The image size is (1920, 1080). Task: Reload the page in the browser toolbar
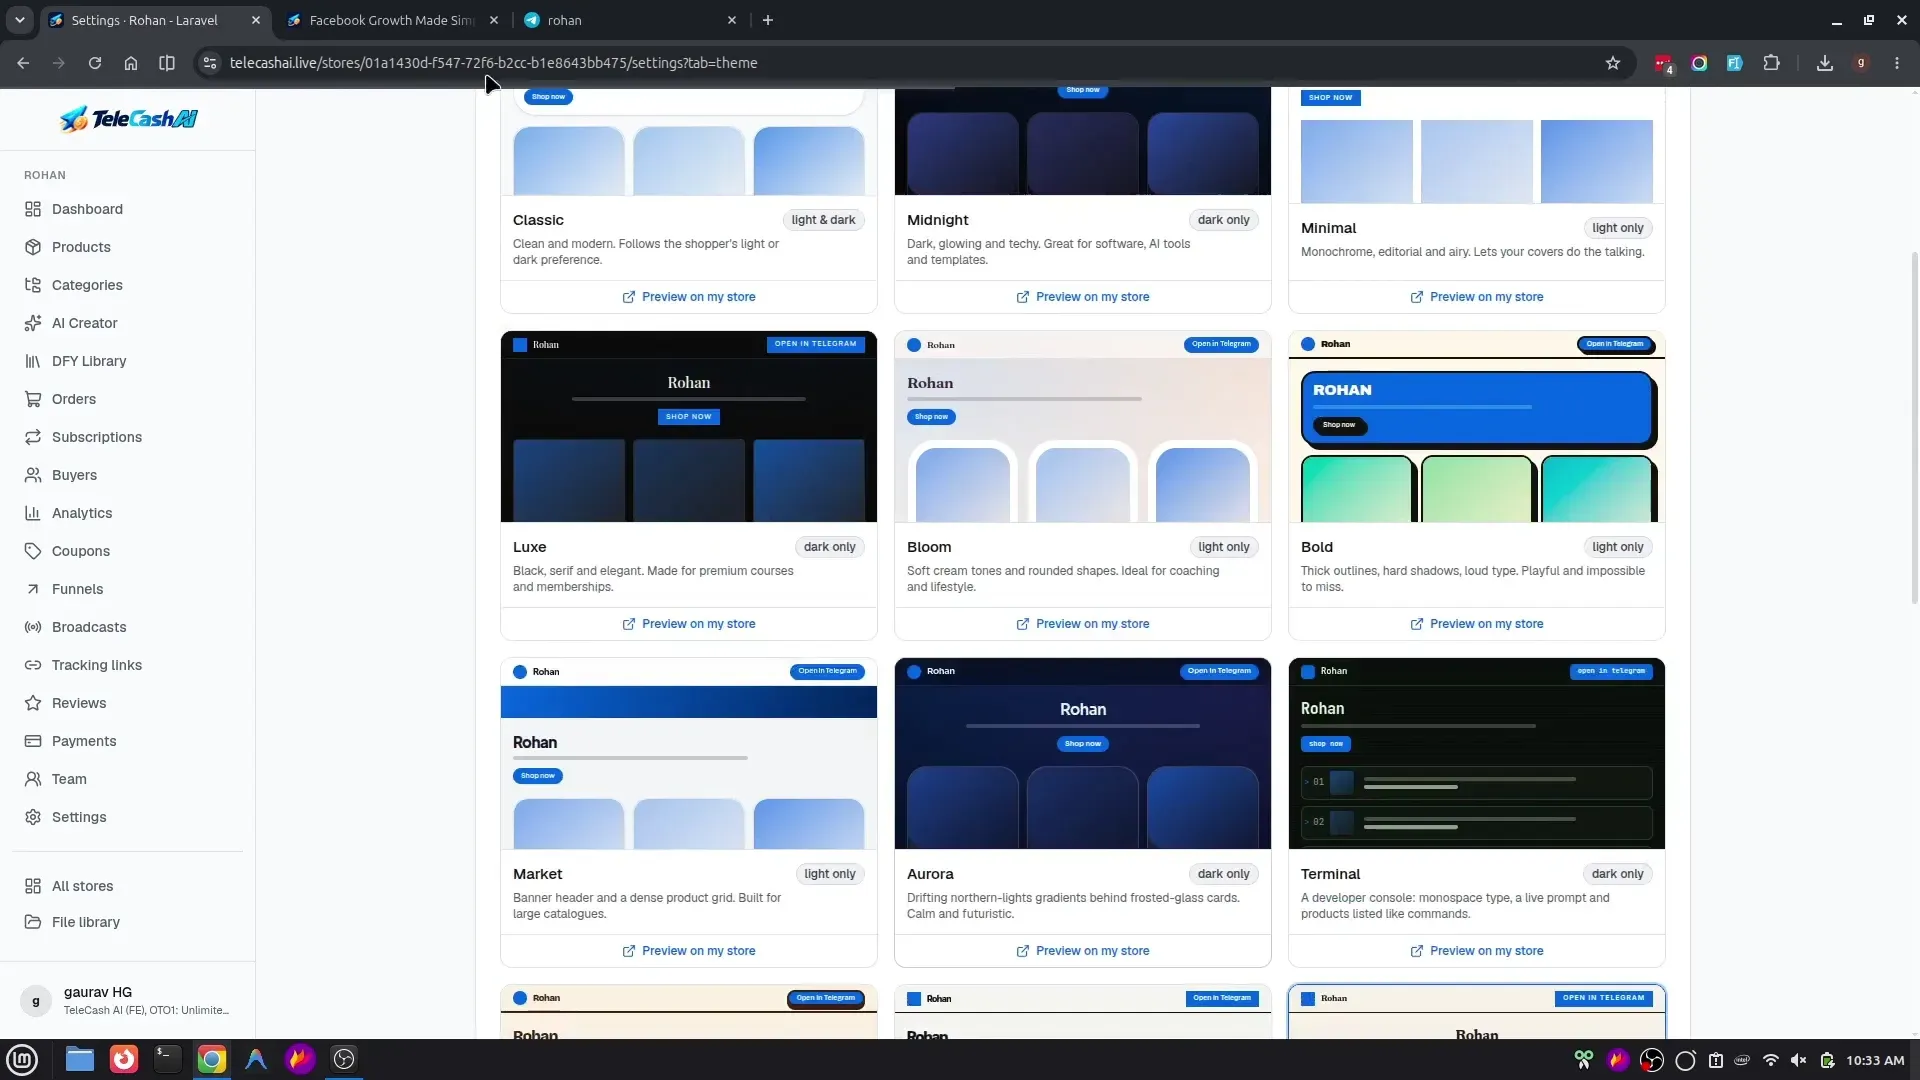pos(95,63)
